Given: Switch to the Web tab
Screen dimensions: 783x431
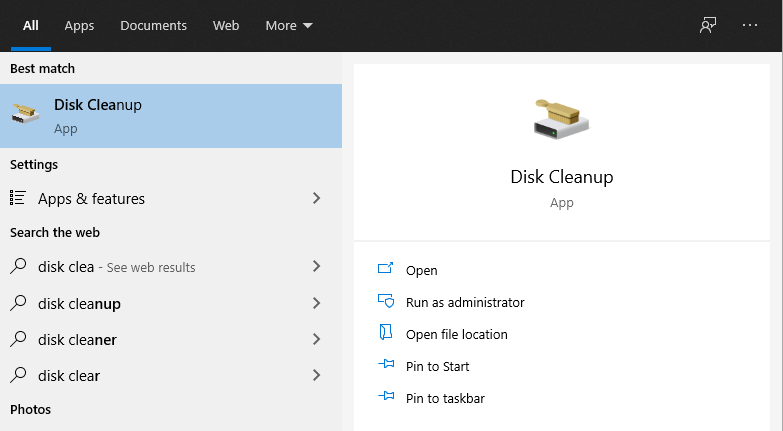Looking at the screenshot, I should (226, 25).
